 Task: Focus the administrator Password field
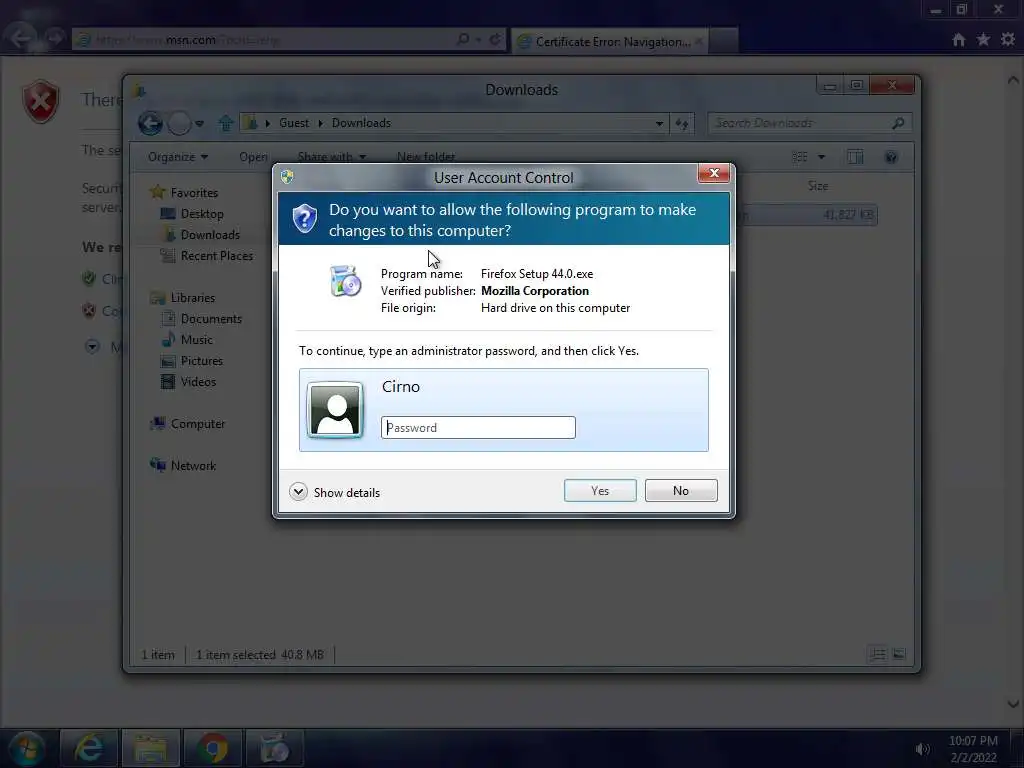478,428
